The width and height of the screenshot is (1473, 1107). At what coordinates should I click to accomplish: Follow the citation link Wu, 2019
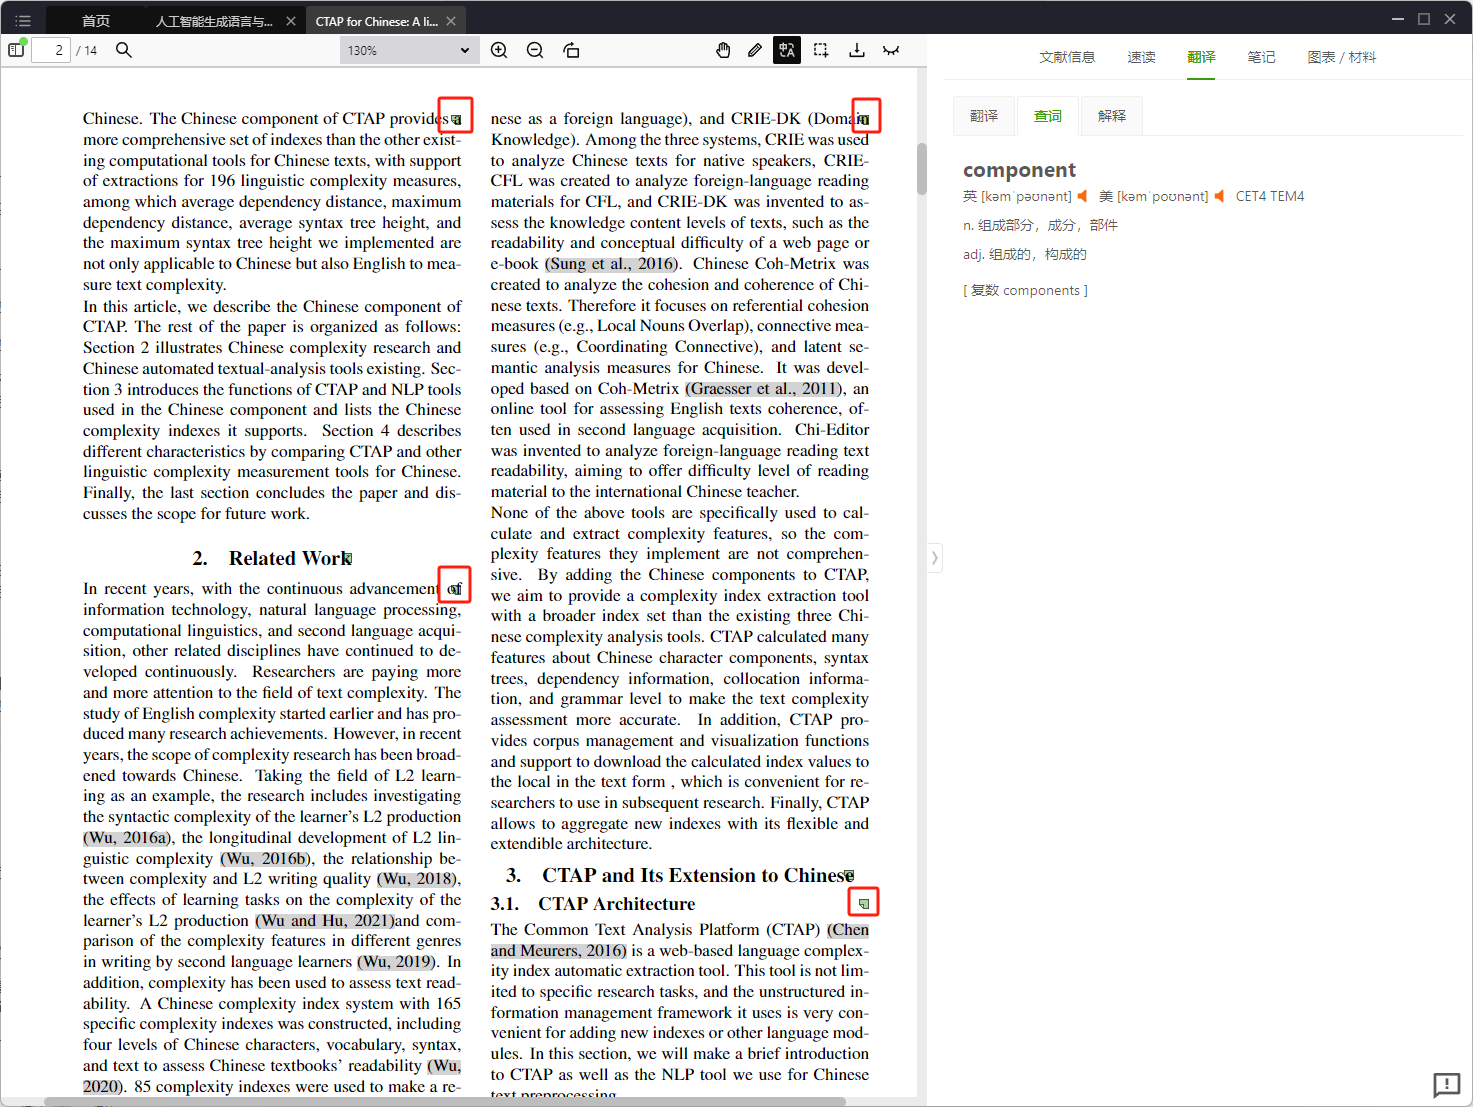click(397, 962)
